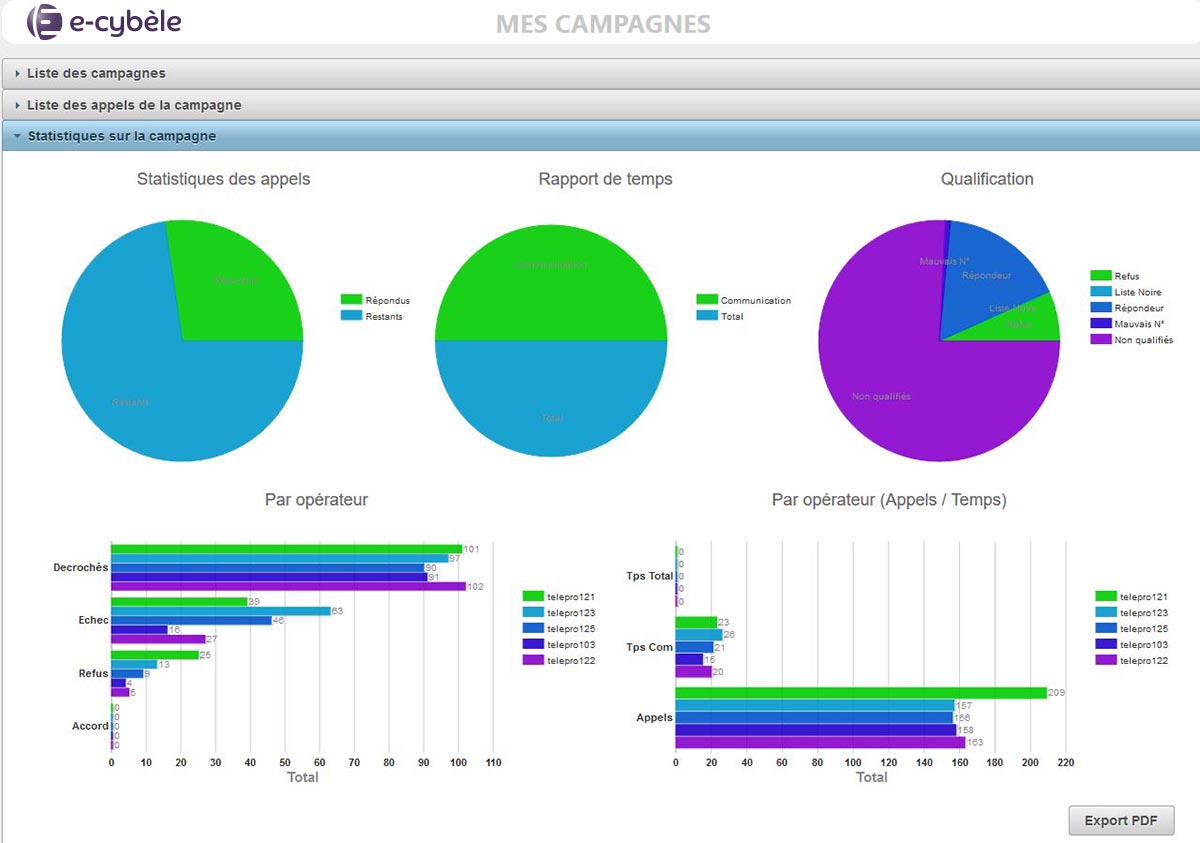Click the e-cybèle logo
Image resolution: width=1200 pixels, height=843 pixels.
[x=104, y=21]
